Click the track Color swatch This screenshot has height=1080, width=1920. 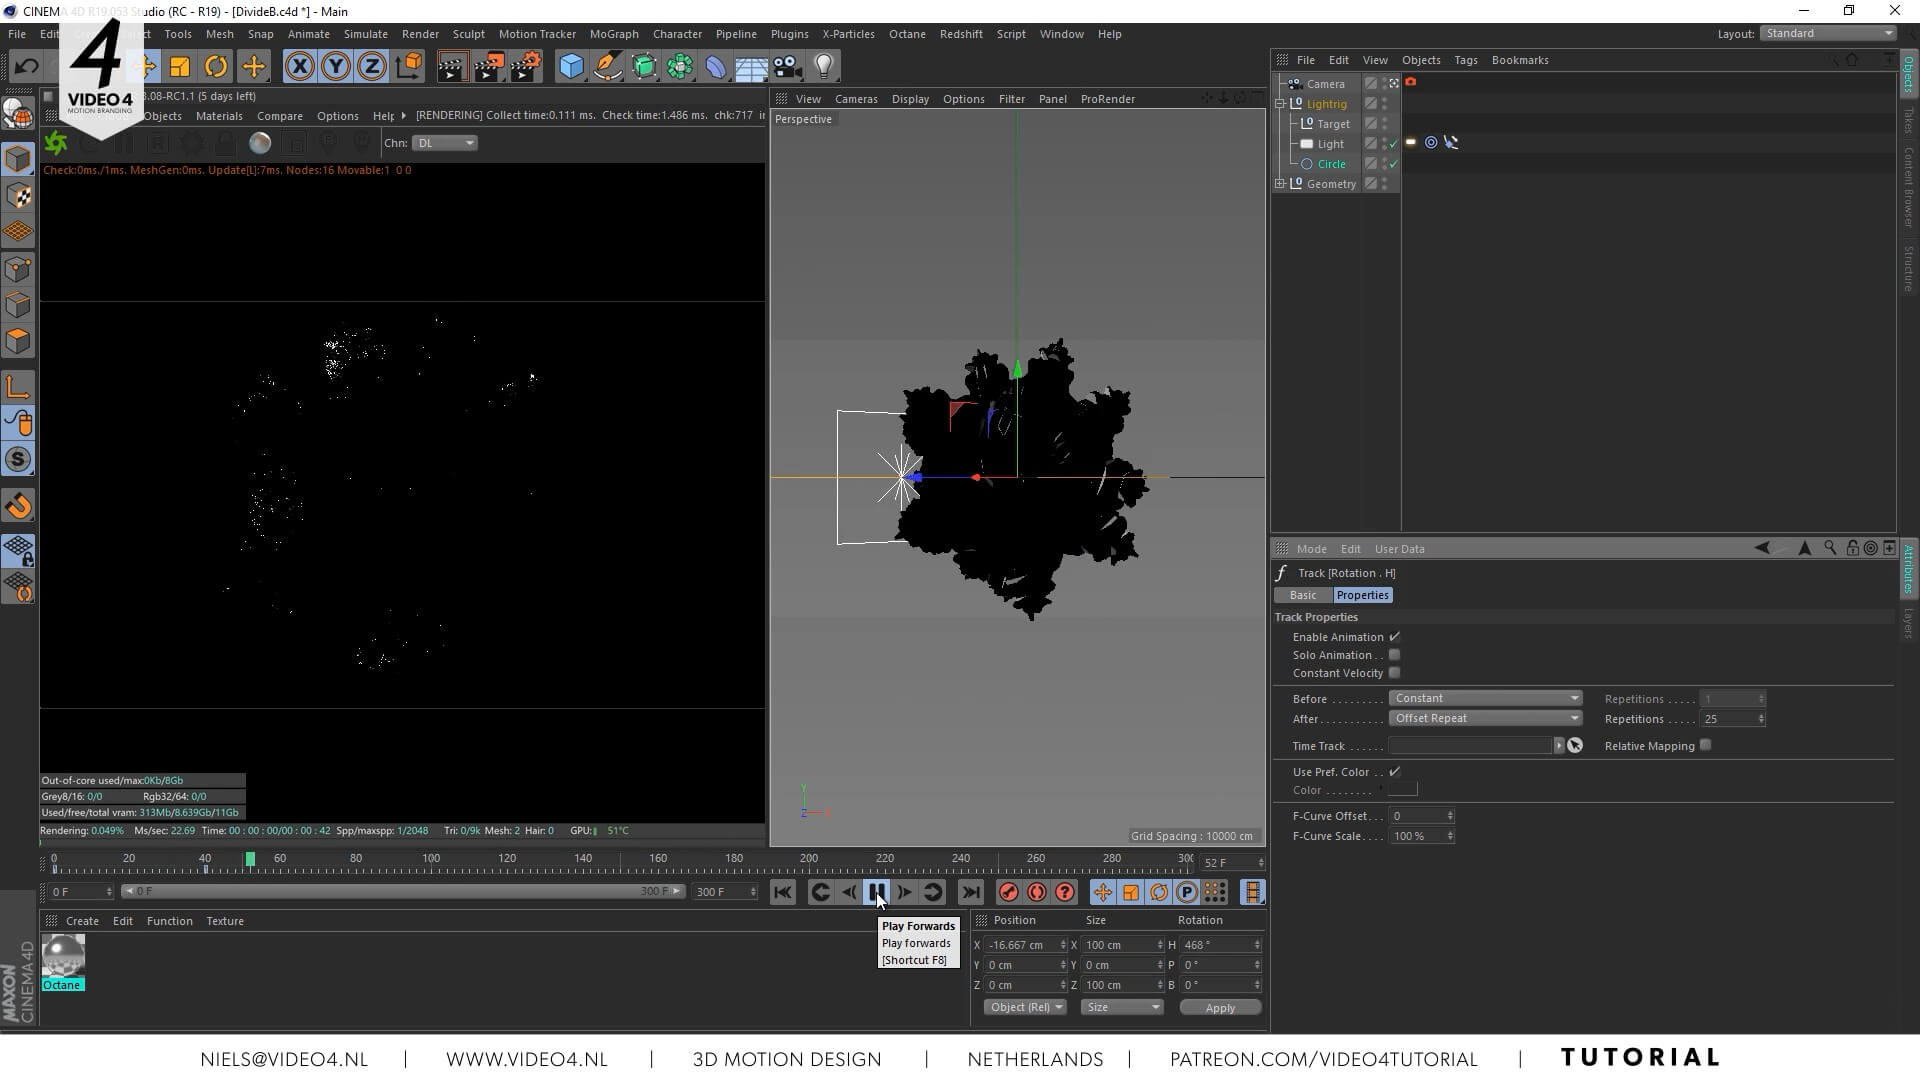click(1402, 790)
